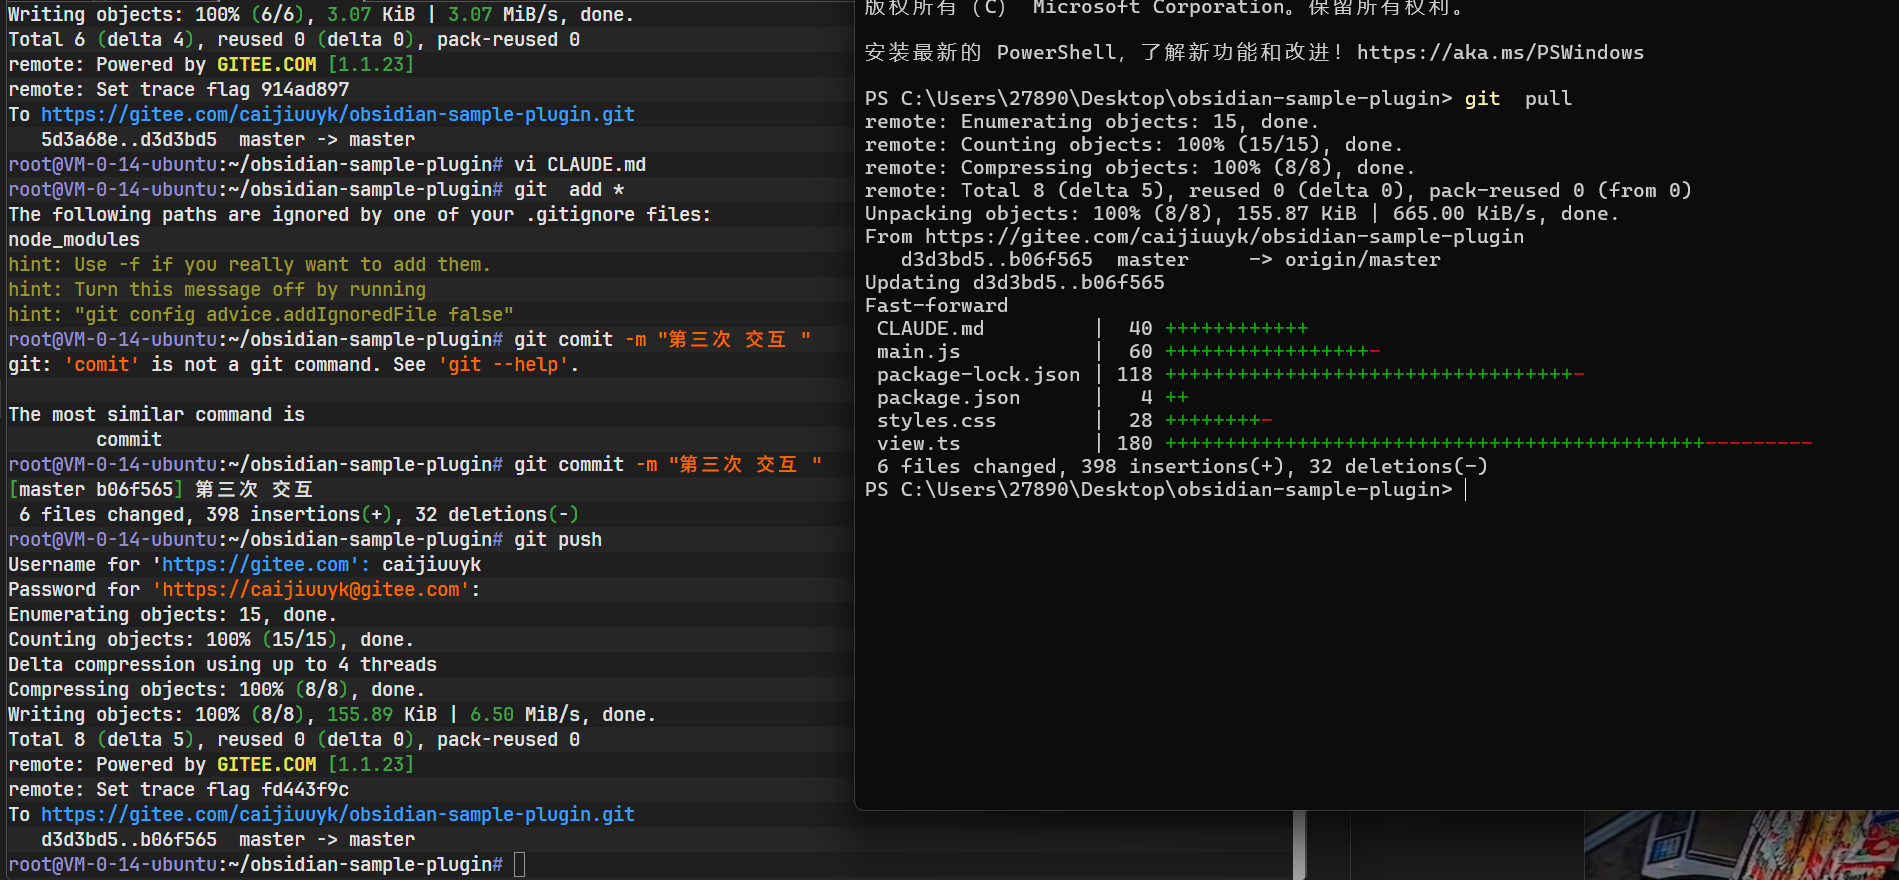The image size is (1899, 880).
Task: Click 'Counting objects: 100% (15/15)' in the Ubuntu terminal
Action: point(173,640)
